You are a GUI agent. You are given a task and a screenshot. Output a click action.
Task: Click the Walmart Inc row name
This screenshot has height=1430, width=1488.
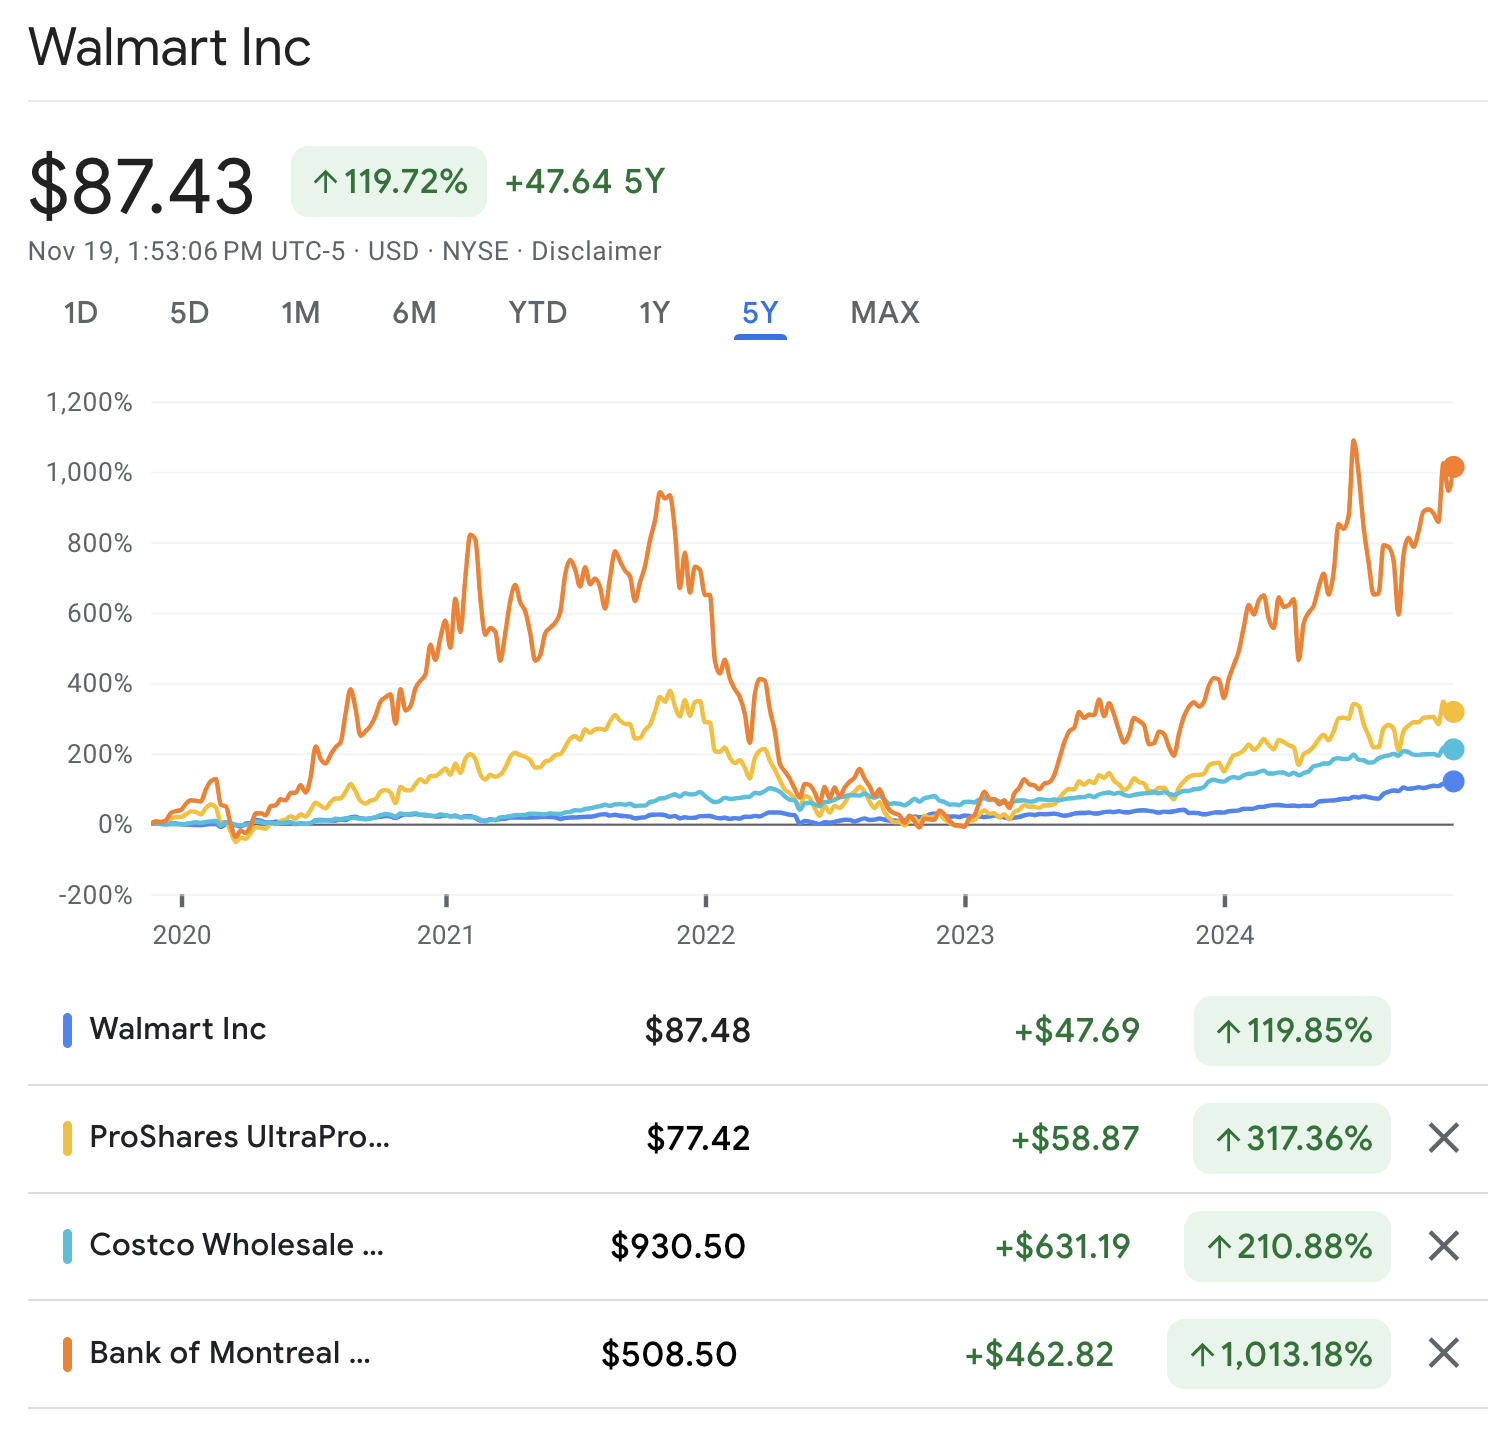click(178, 1029)
